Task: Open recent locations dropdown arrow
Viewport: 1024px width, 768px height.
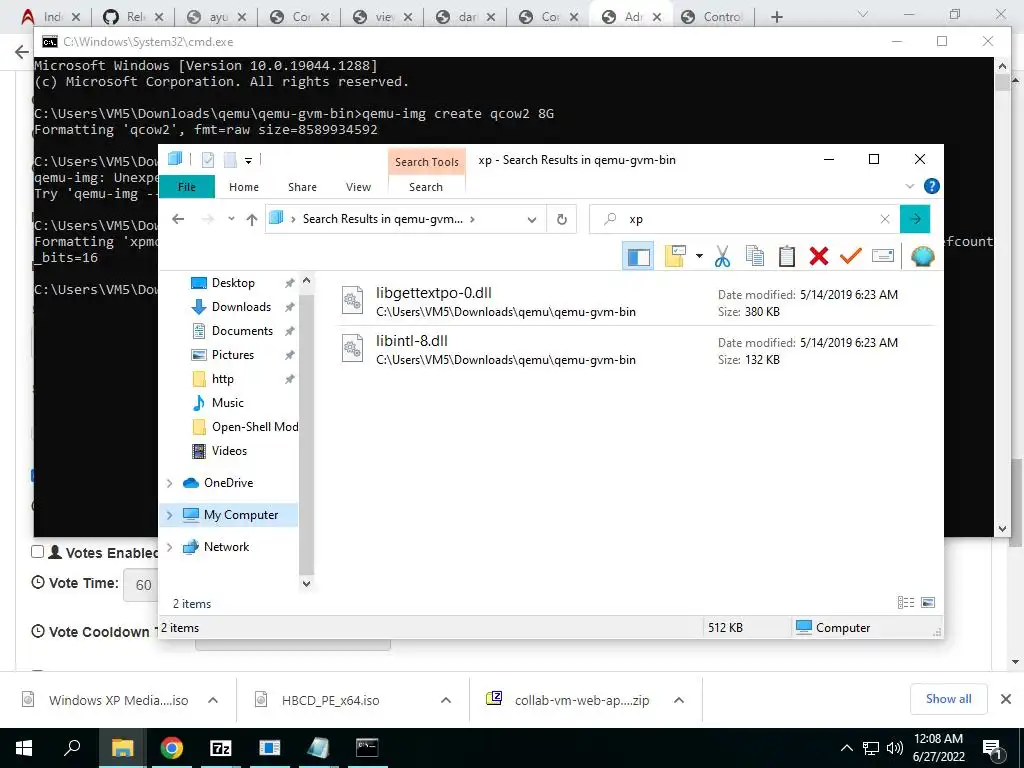Action: [231, 219]
